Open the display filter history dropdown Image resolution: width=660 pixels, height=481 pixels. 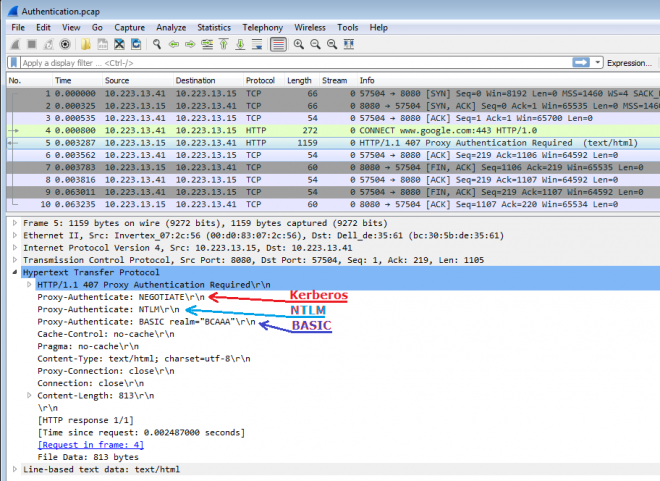click(x=597, y=62)
